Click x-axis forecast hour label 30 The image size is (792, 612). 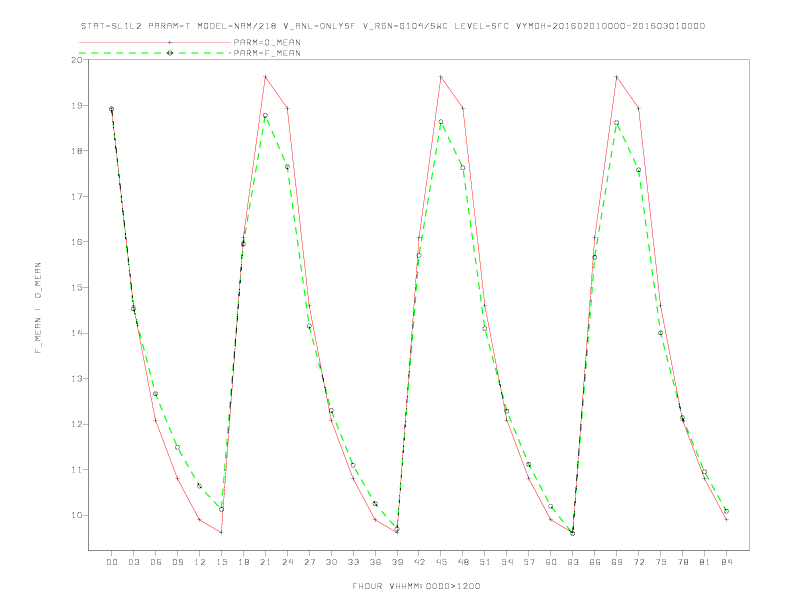point(331,562)
